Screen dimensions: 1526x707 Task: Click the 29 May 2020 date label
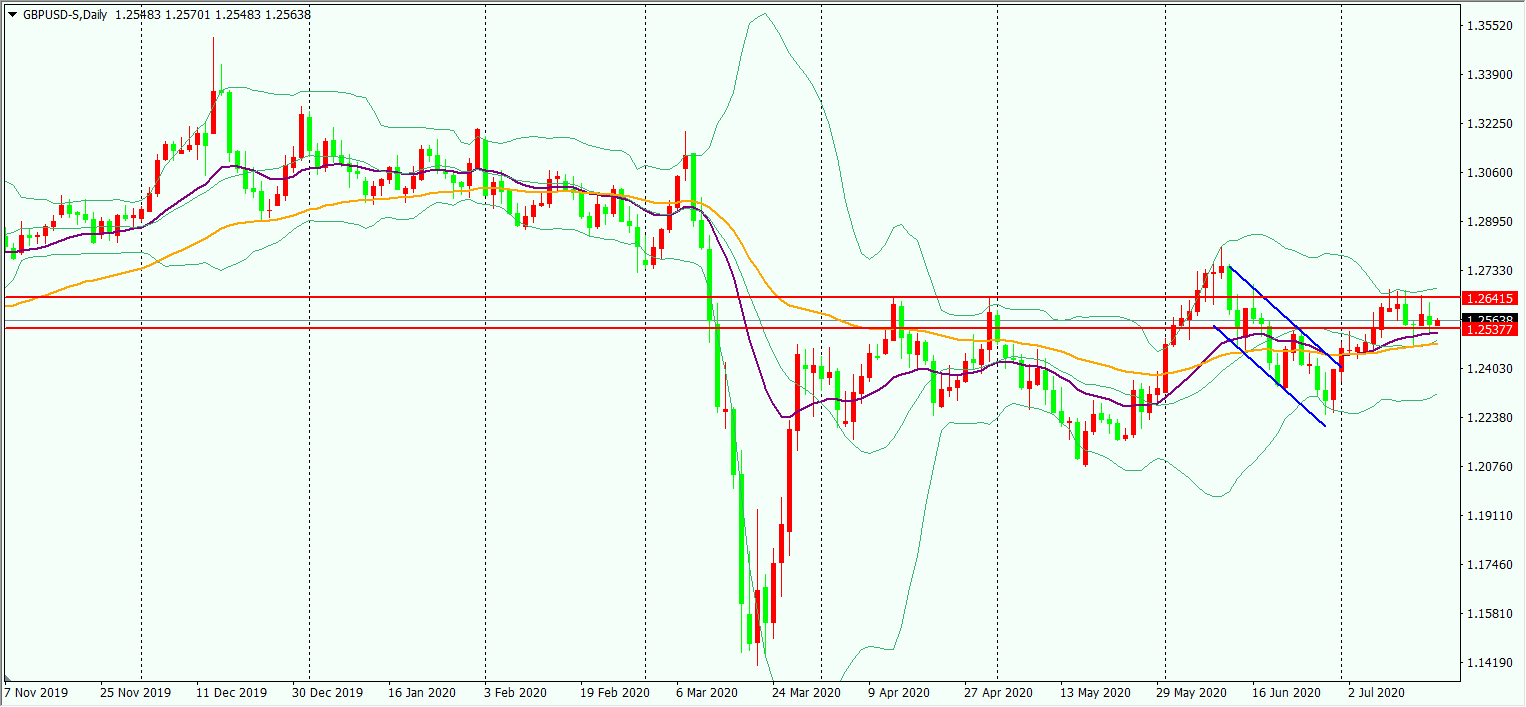pos(1191,693)
